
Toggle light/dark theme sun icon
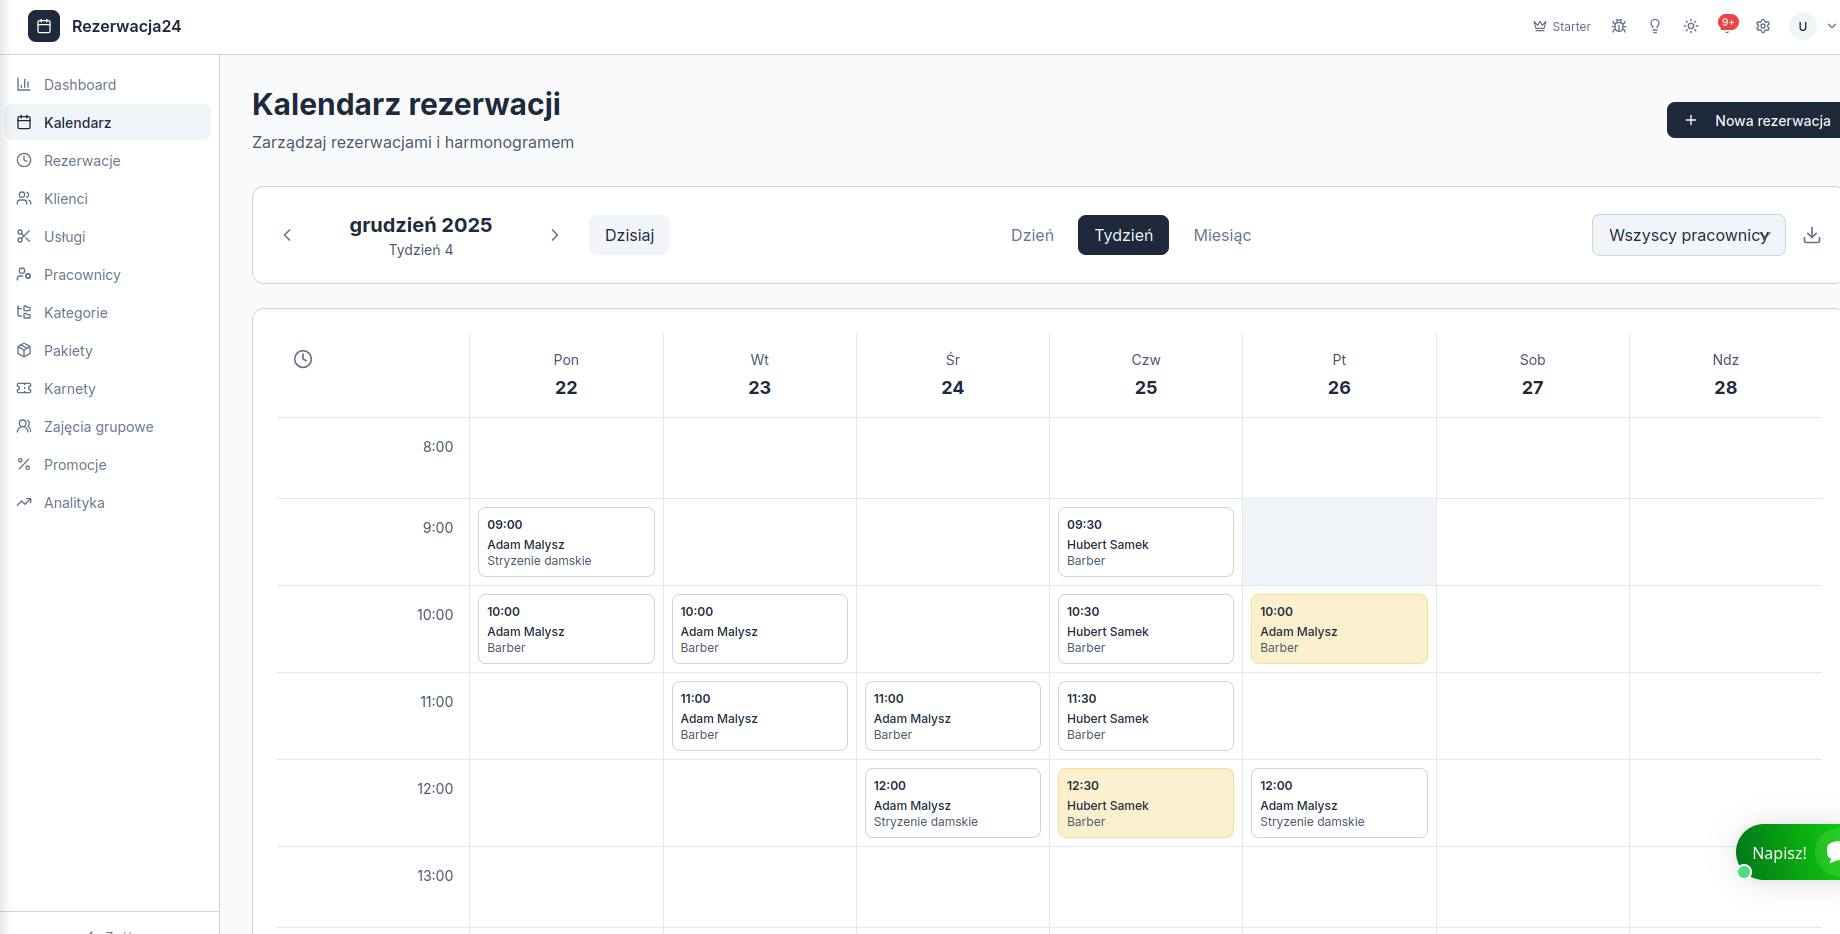[1691, 26]
